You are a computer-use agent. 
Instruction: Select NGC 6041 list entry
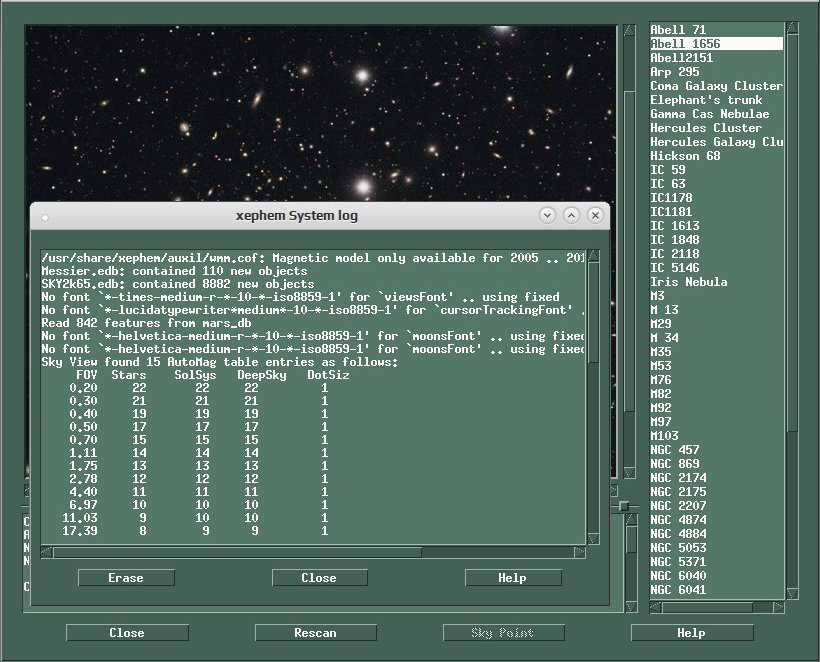716,590
